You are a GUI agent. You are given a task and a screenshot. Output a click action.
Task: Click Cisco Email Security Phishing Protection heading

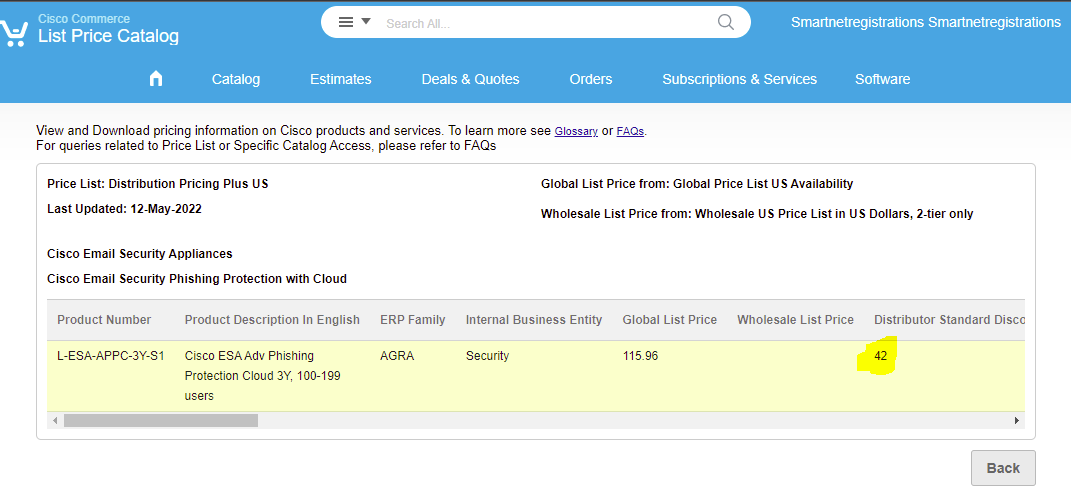point(197,279)
